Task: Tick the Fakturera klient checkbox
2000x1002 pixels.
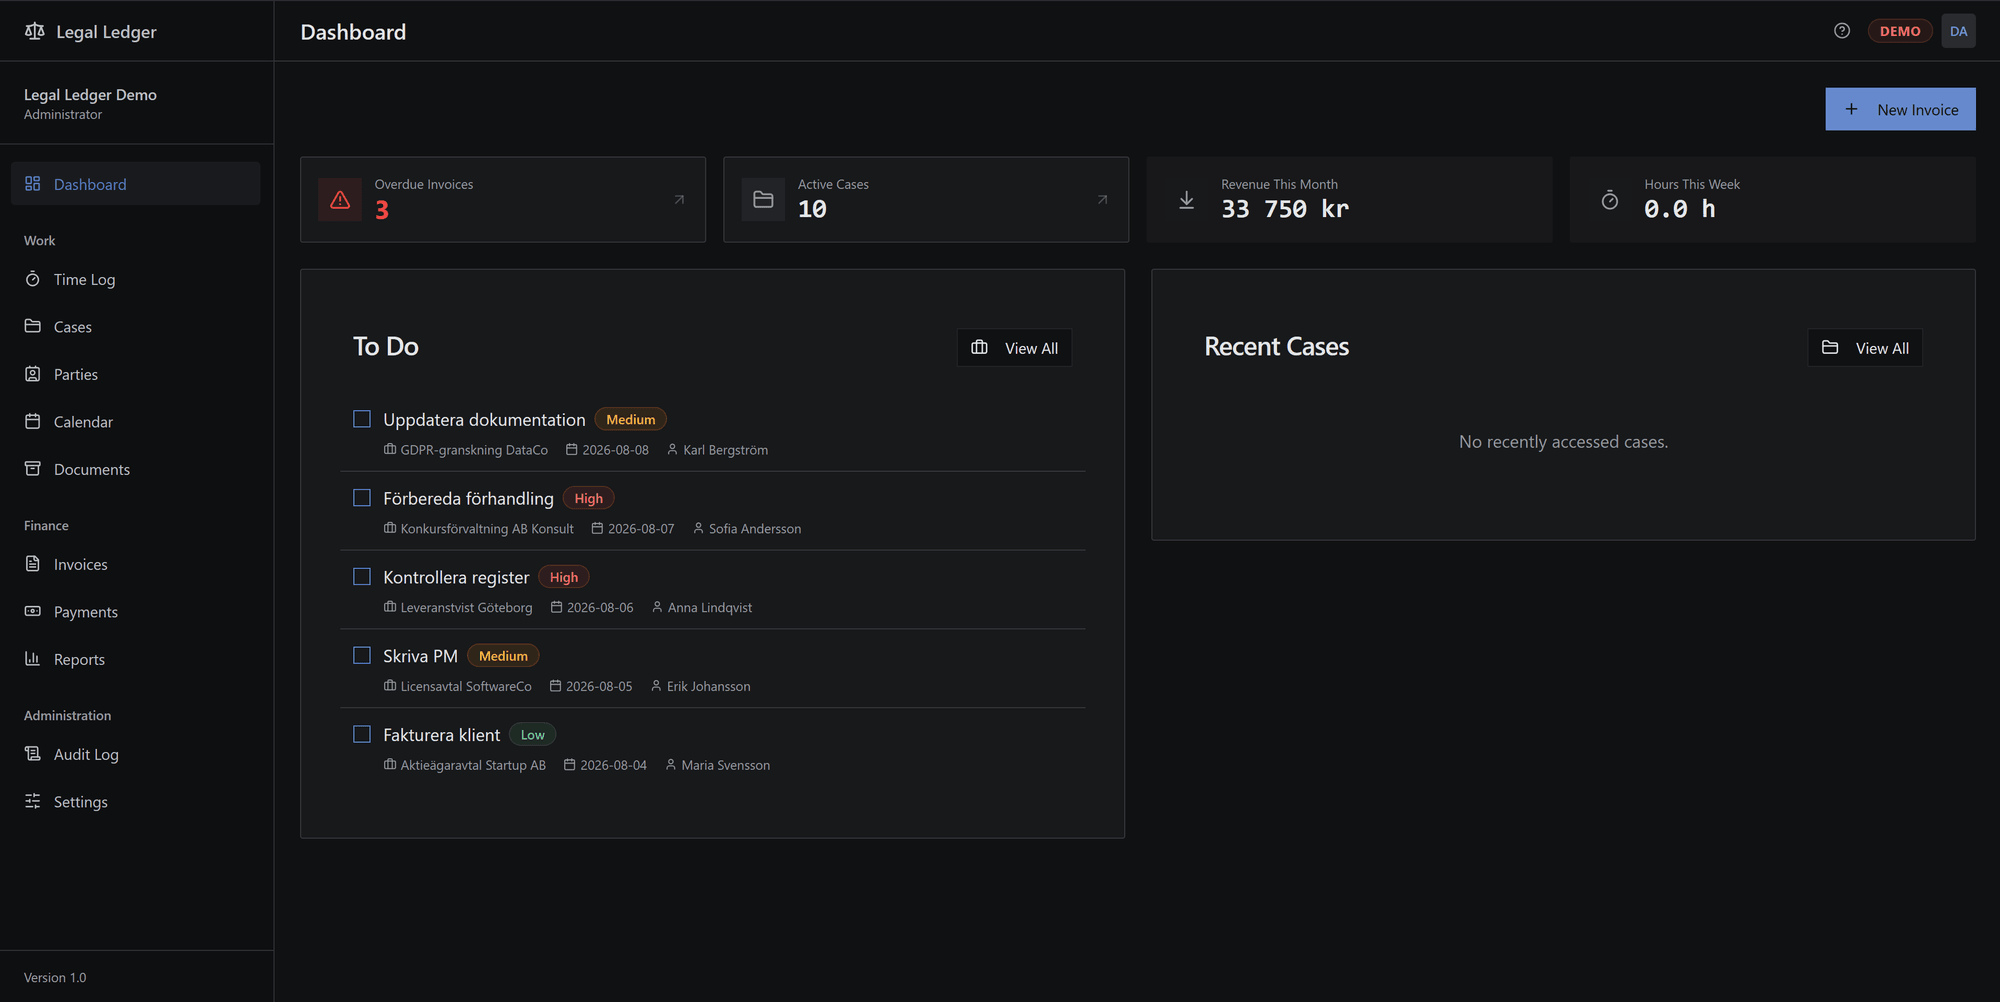Action: (x=362, y=734)
